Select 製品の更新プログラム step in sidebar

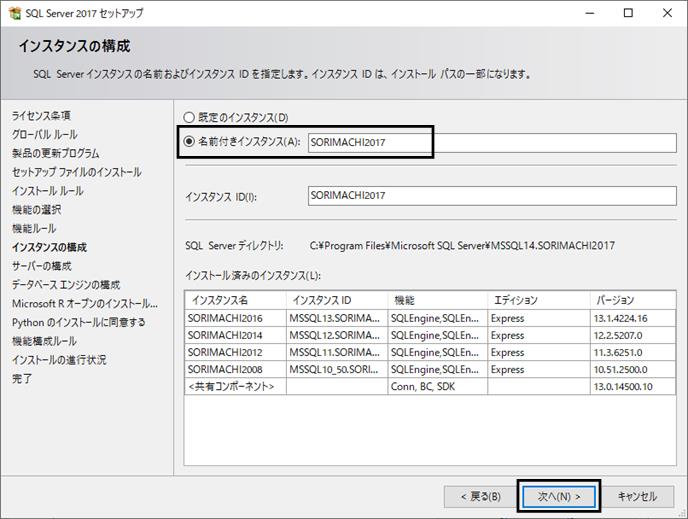(56, 153)
